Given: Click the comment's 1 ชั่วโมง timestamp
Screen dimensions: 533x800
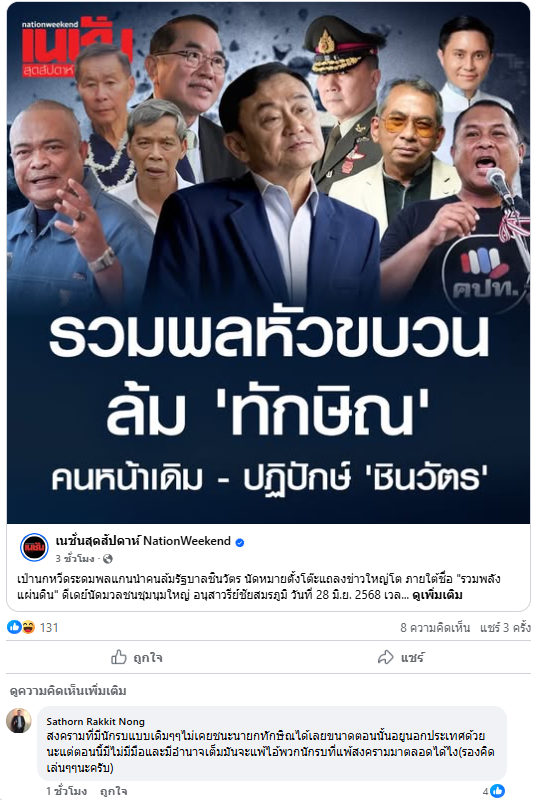Looking at the screenshot, I should point(66,792).
